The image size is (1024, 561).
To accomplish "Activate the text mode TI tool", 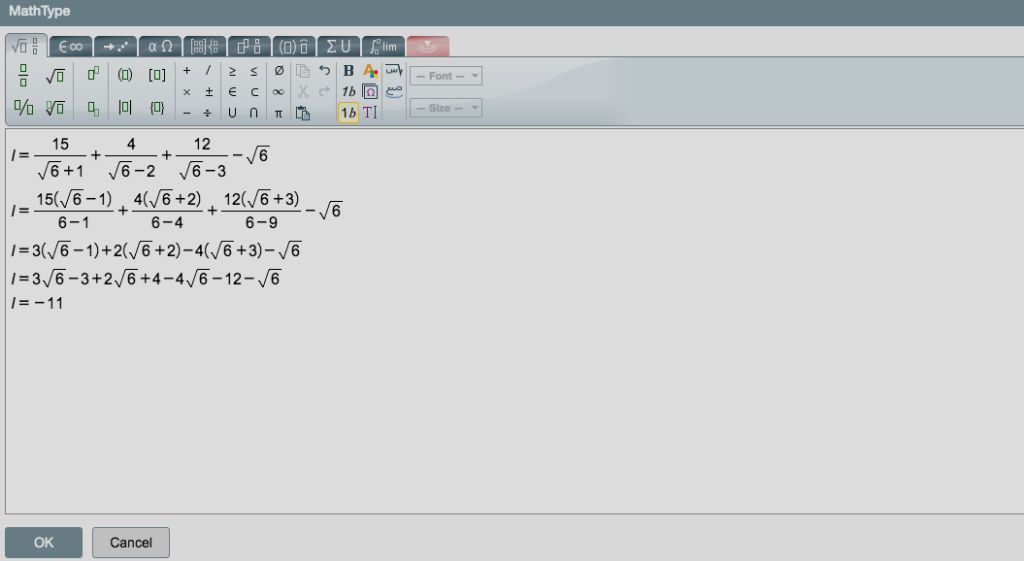I will click(x=370, y=112).
